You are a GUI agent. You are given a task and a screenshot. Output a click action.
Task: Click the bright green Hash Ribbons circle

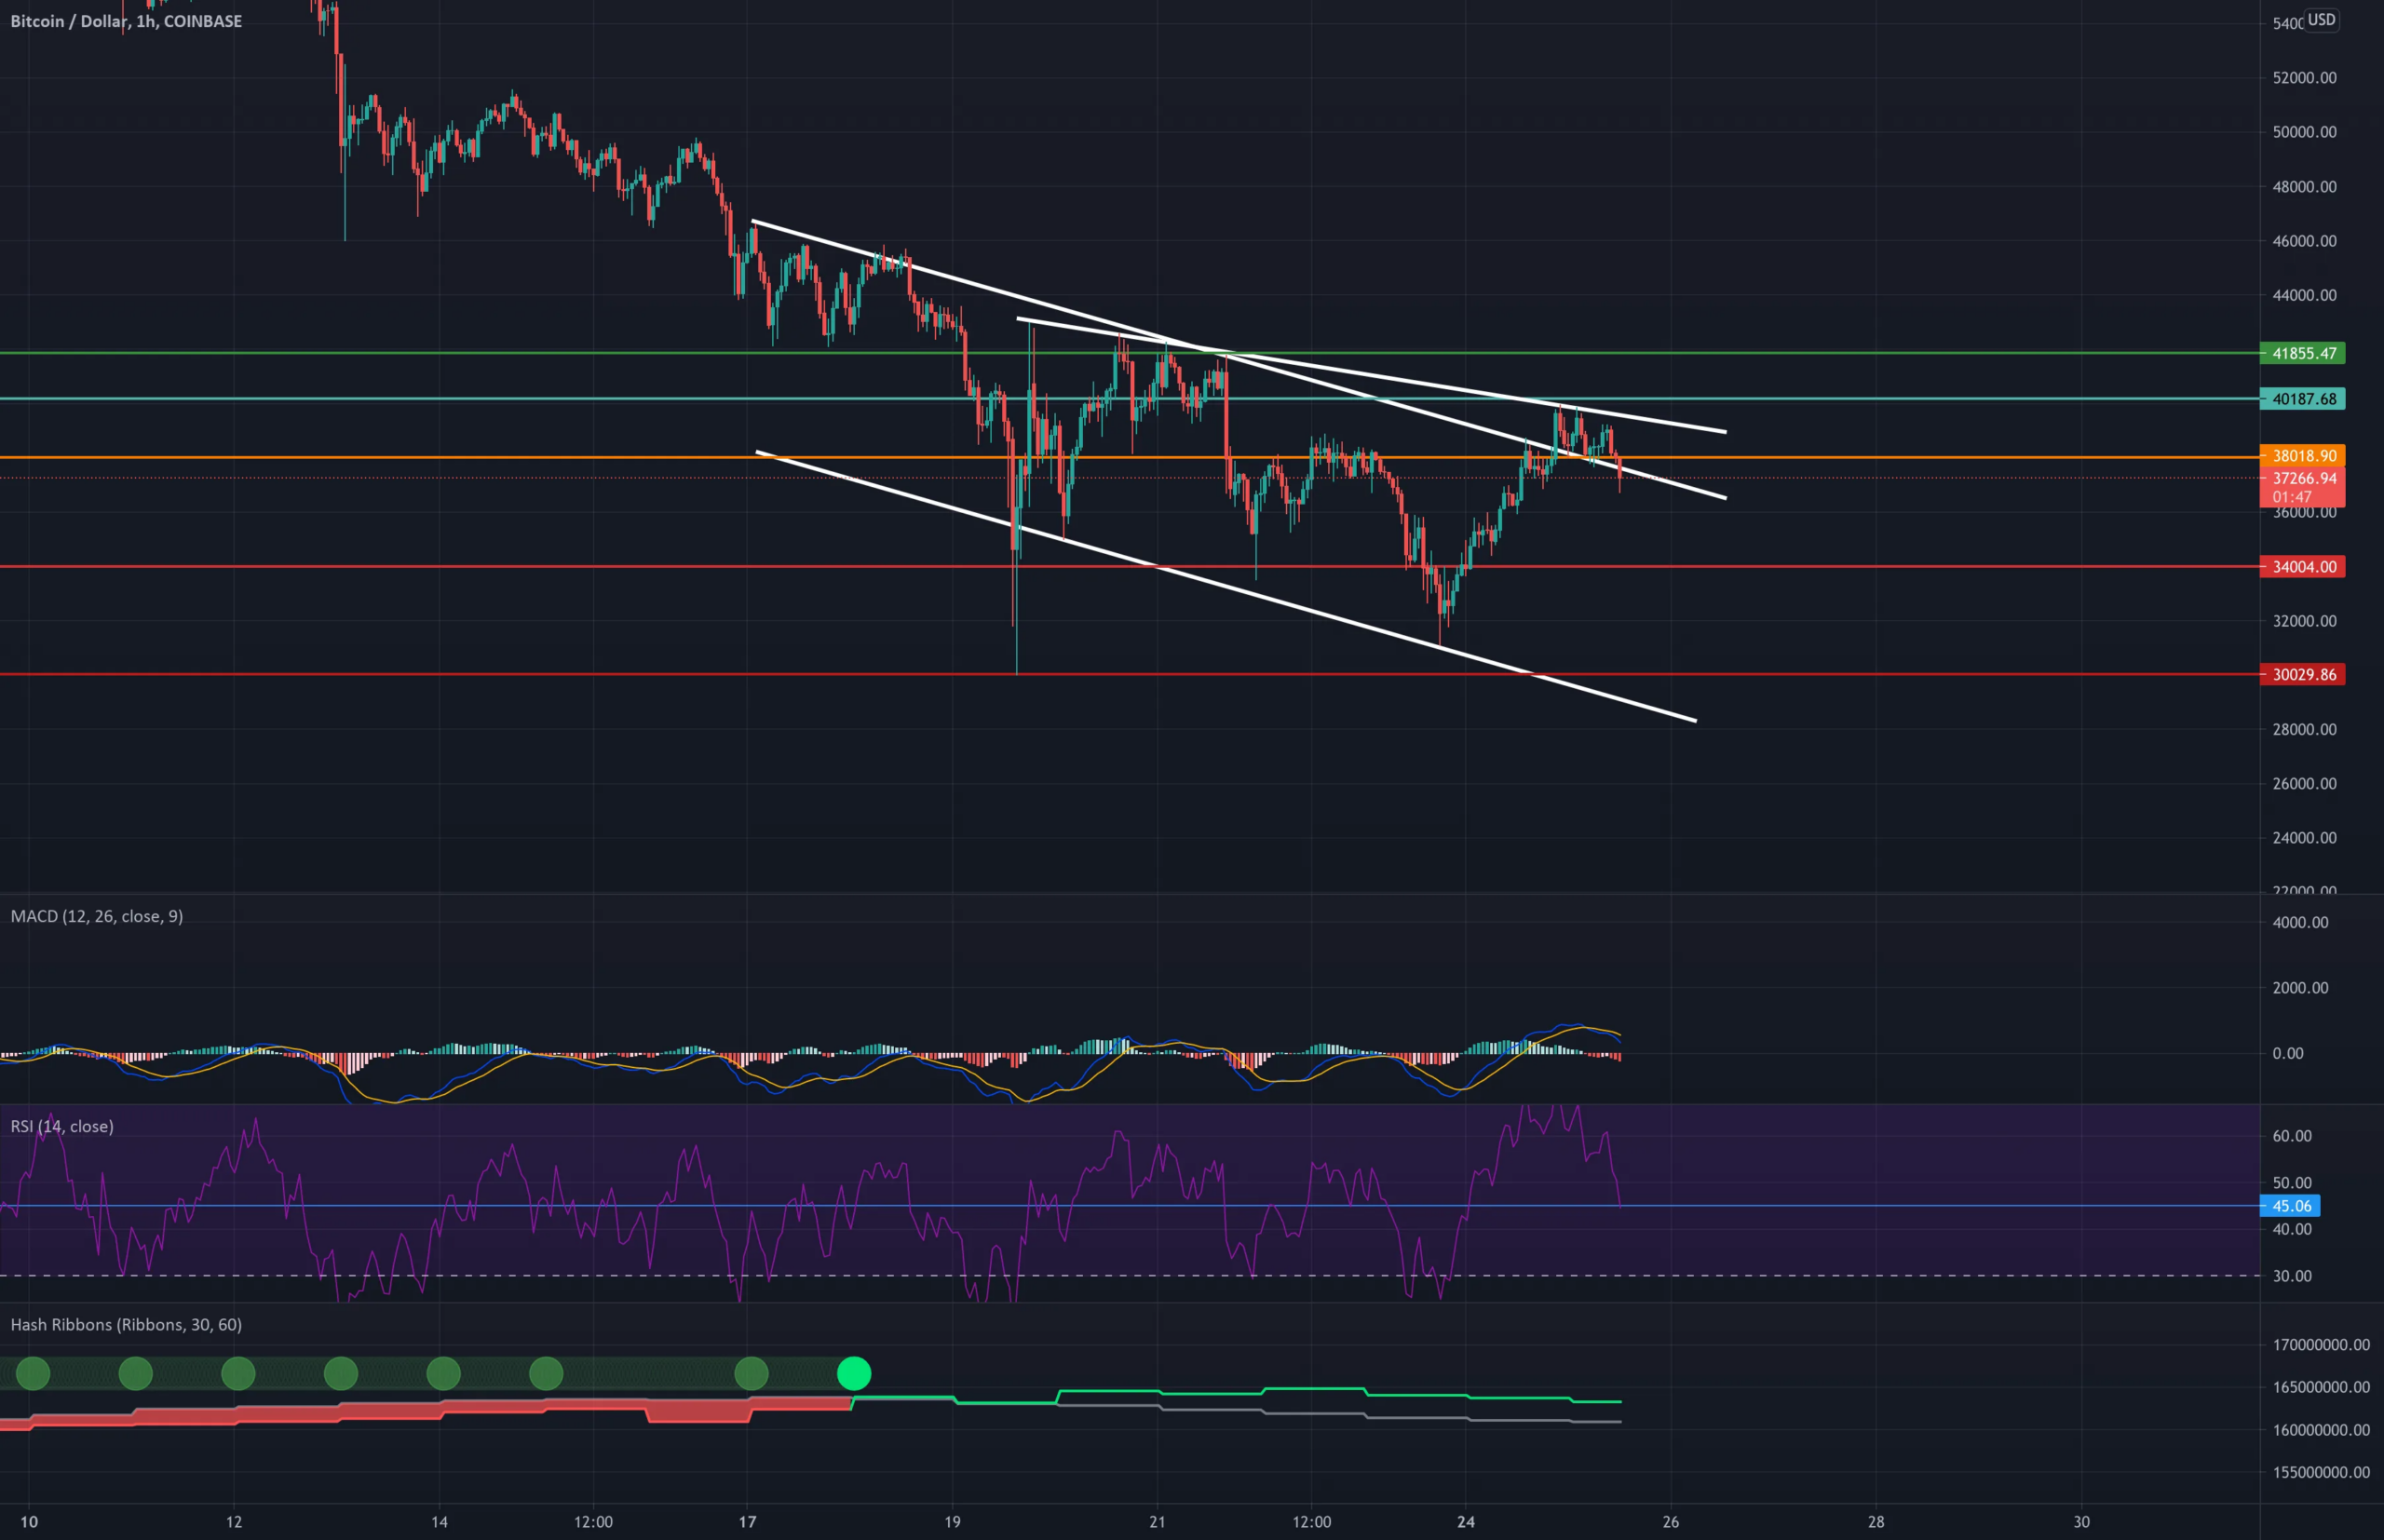pos(854,1373)
